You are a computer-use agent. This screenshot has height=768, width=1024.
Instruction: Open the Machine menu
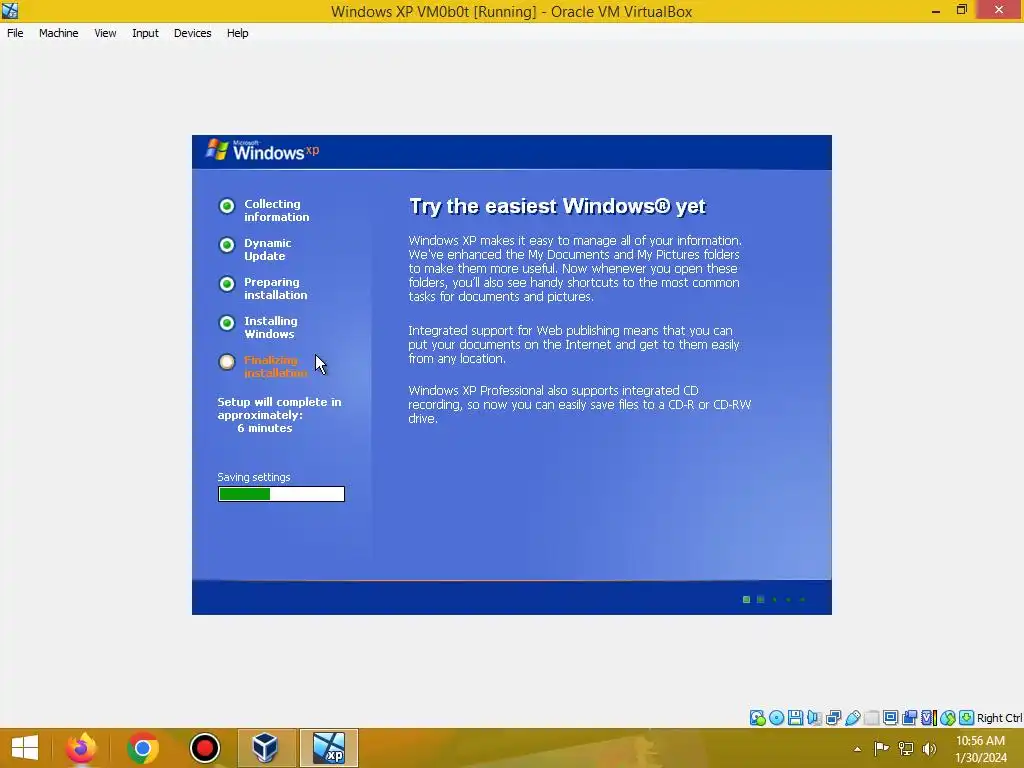click(58, 33)
